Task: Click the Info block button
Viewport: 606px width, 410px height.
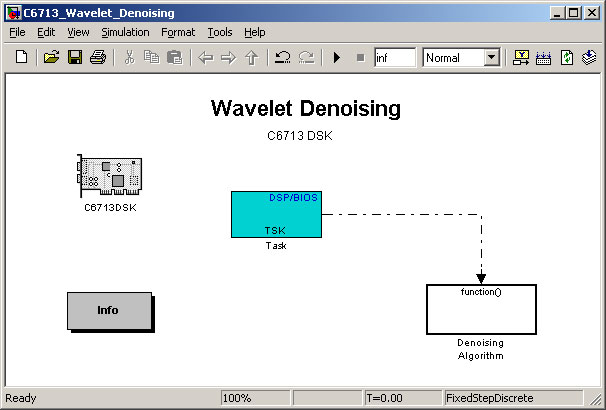Action: point(110,311)
